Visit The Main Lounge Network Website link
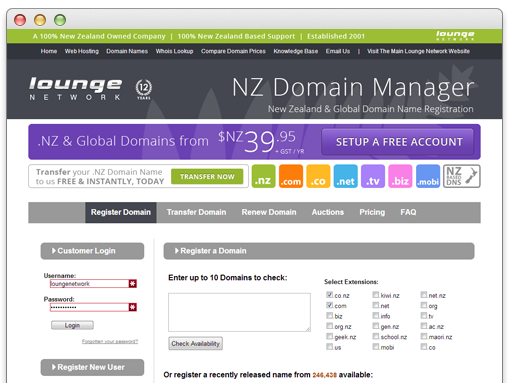 418,51
